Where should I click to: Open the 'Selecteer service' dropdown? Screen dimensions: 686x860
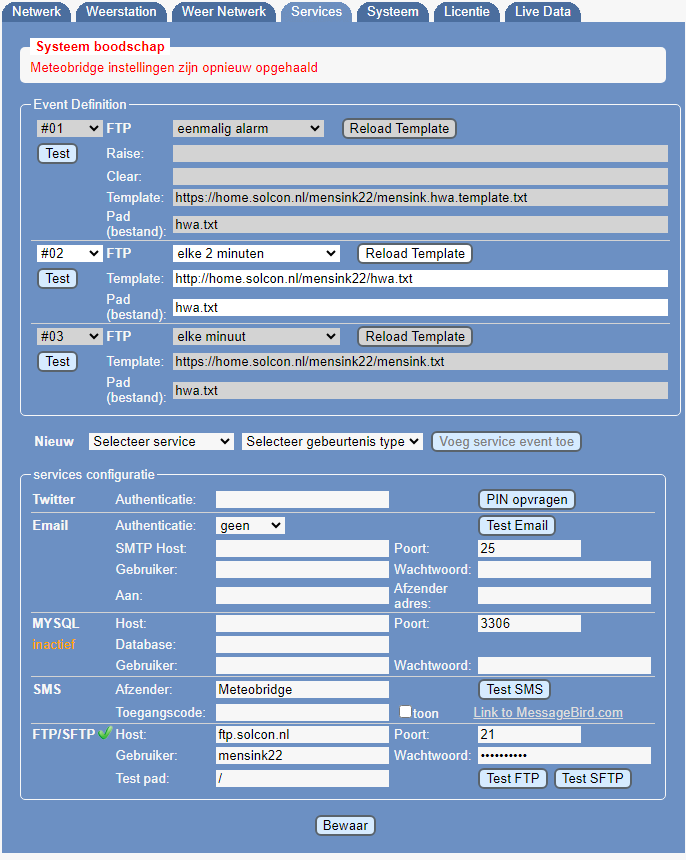161,441
